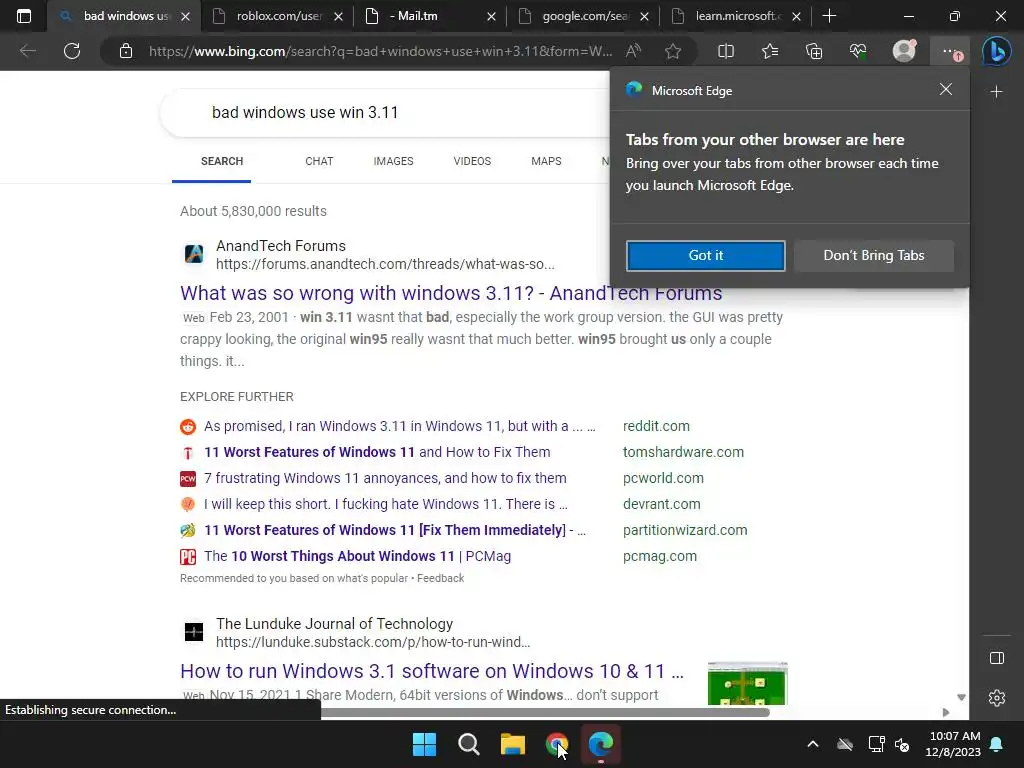Click the Feedback link
Image resolution: width=1024 pixels, height=768 pixels.
click(440, 579)
